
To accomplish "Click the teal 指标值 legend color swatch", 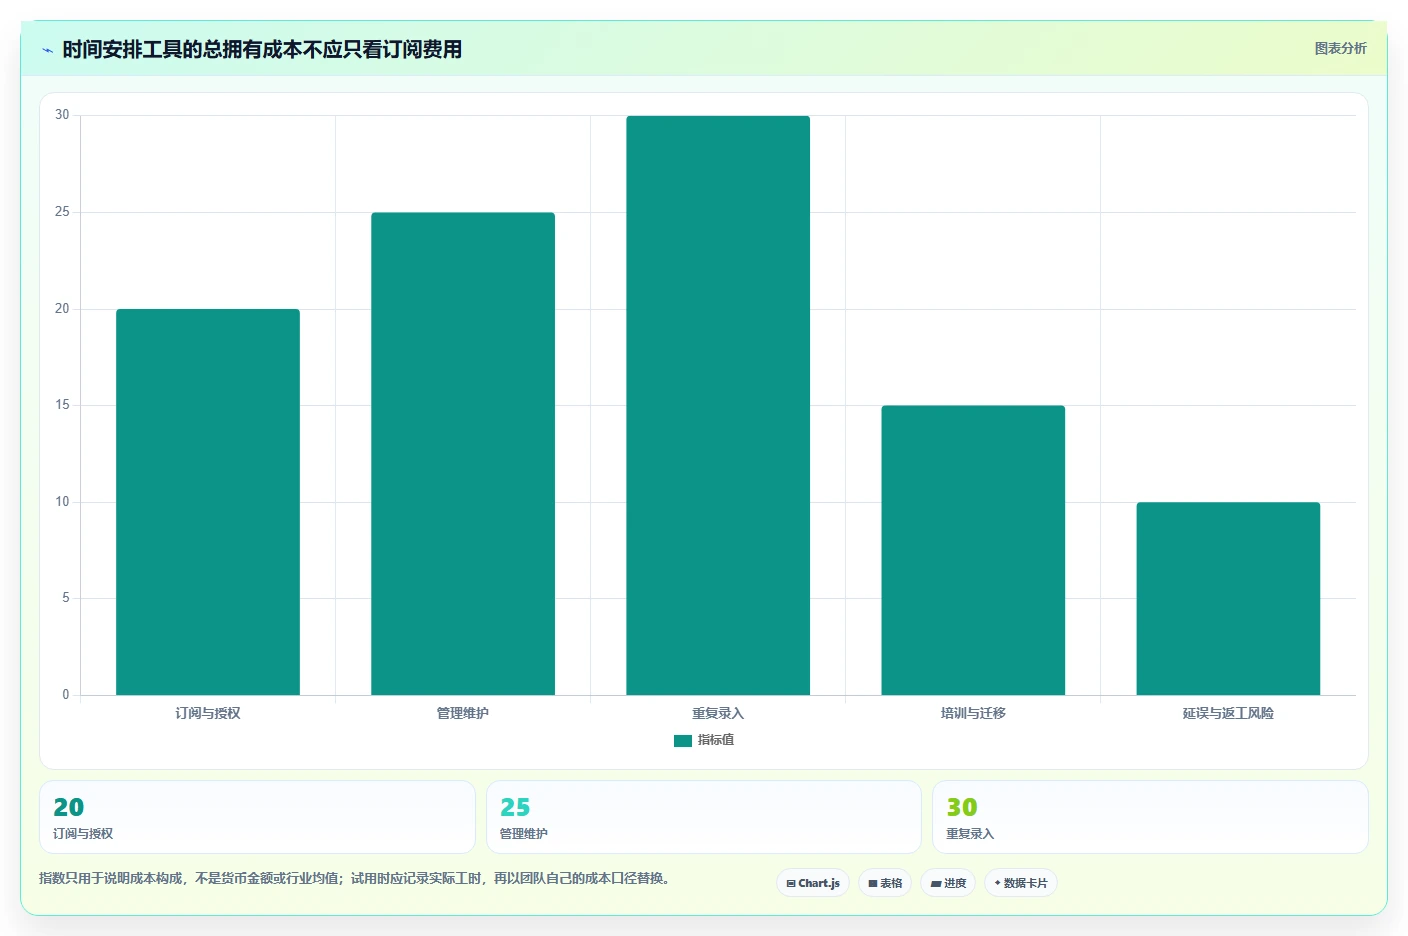I will (683, 741).
